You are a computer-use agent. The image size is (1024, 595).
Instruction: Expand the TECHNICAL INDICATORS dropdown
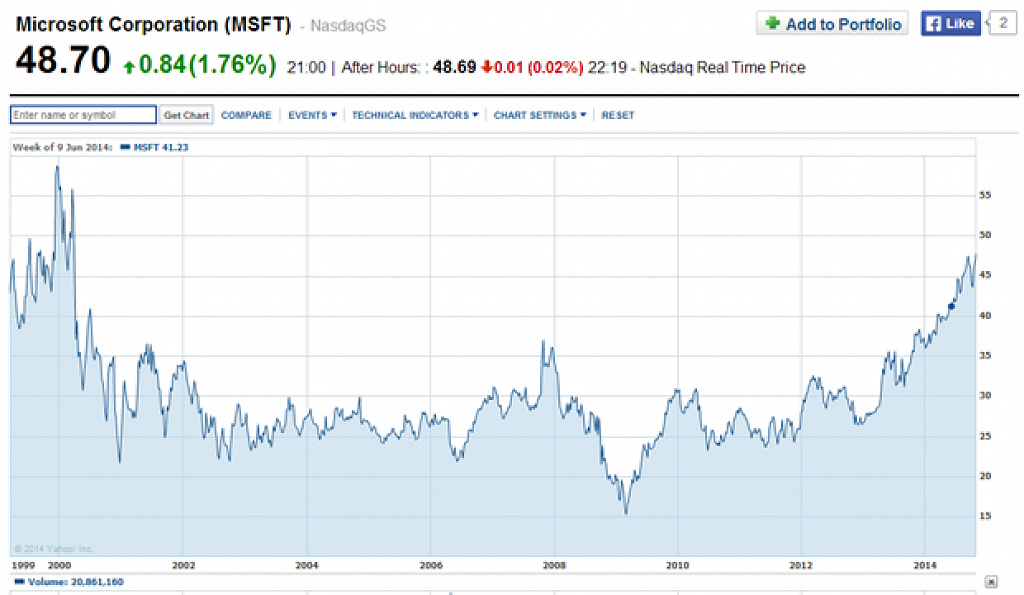pos(415,115)
